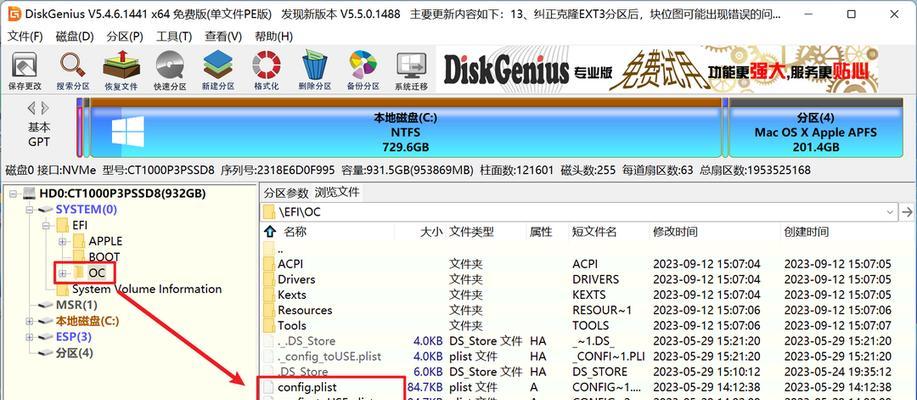Image resolution: width=917 pixels, height=400 pixels.
Task: Open the 分区(P) menu
Action: [125, 36]
